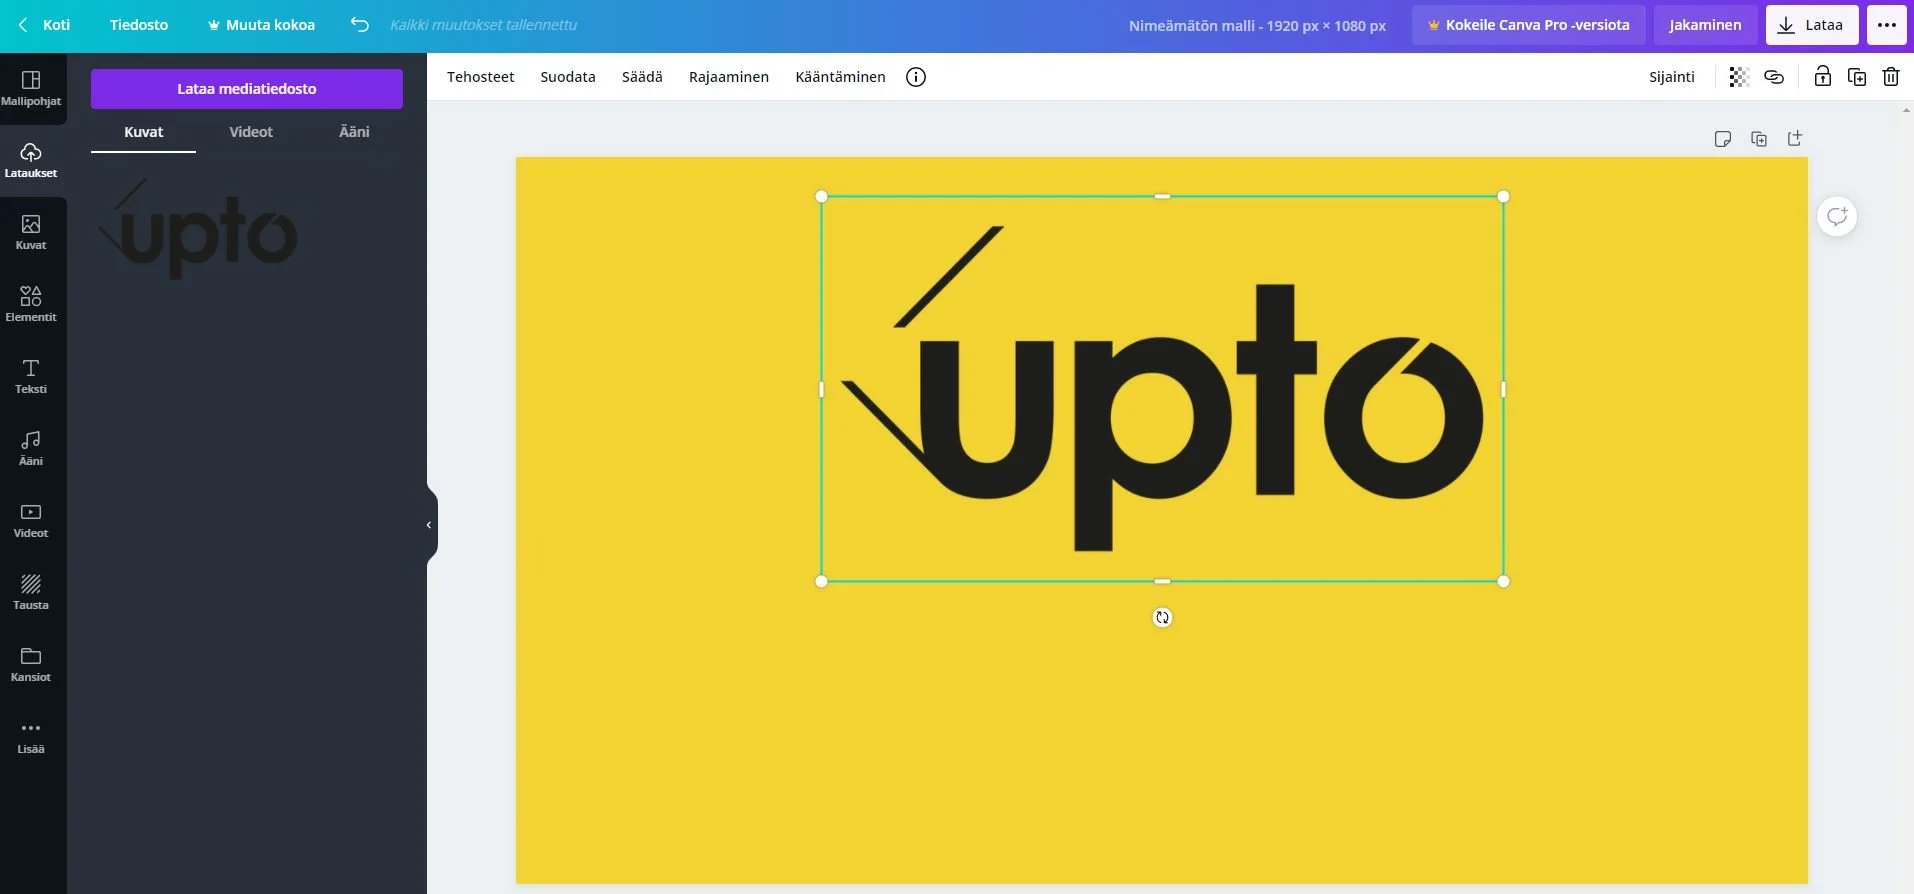Image resolution: width=1914 pixels, height=894 pixels.
Task: Click Lataa mediatiedosto upload button
Action: (247, 89)
